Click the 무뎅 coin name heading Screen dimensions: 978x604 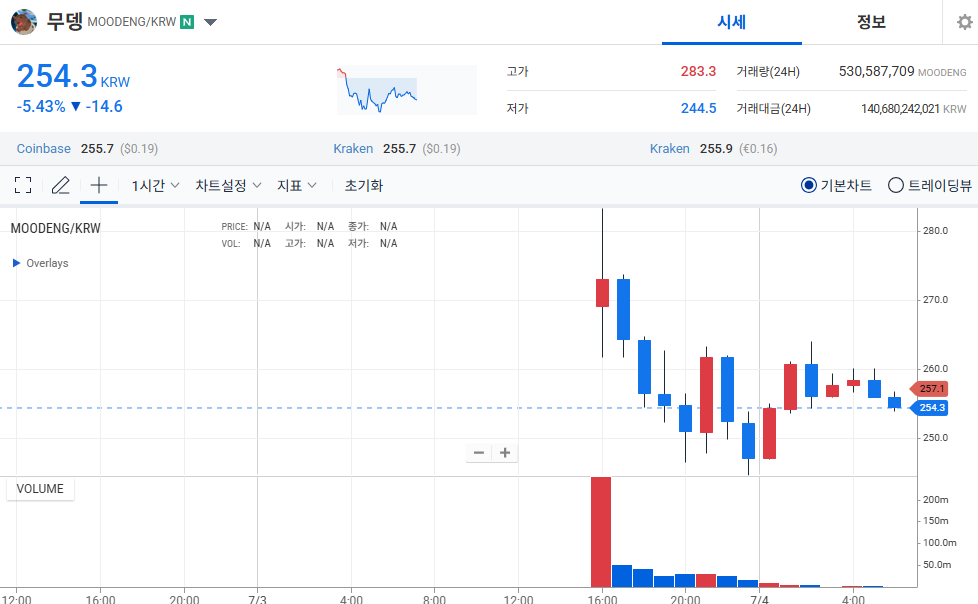pyautogui.click(x=65, y=22)
